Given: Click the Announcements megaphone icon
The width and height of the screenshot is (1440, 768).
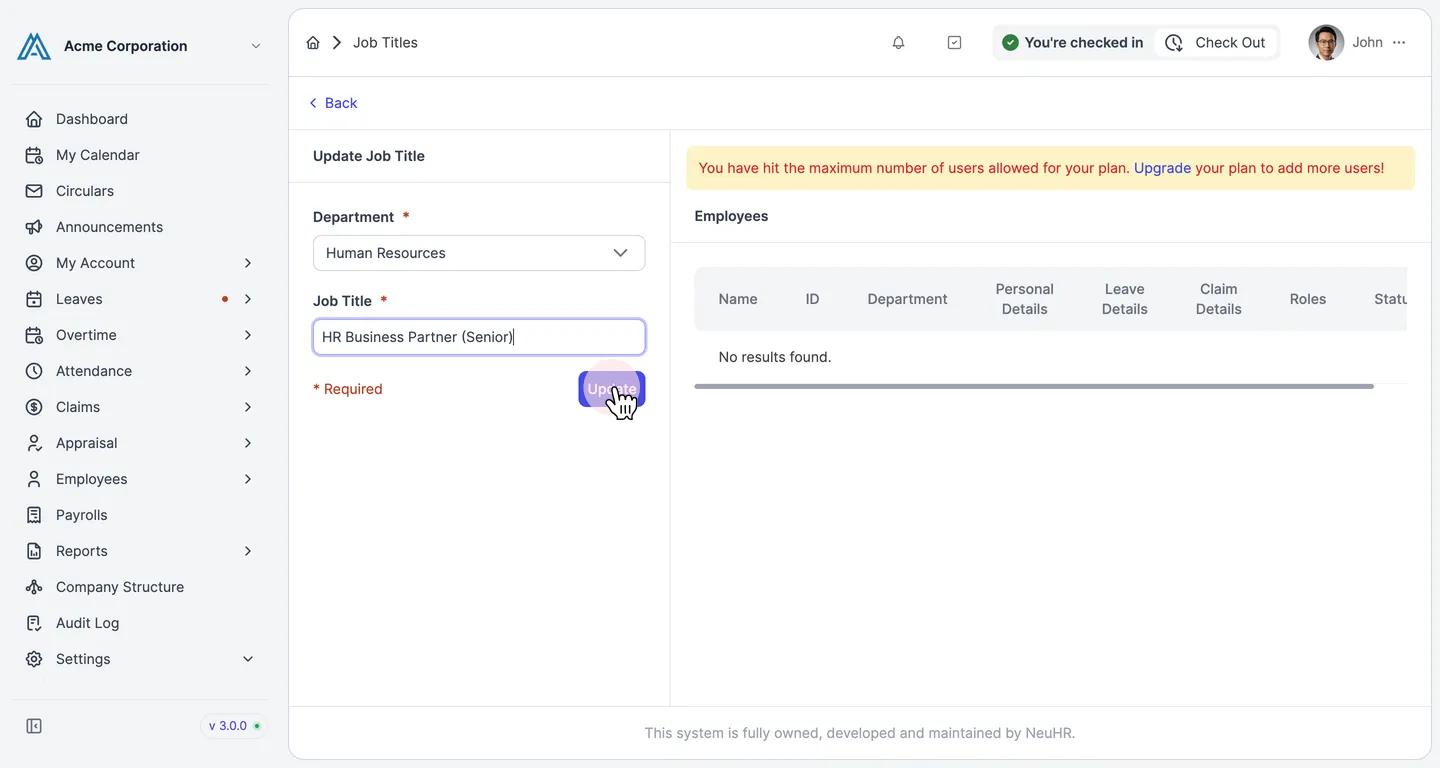Looking at the screenshot, I should coord(34,227).
